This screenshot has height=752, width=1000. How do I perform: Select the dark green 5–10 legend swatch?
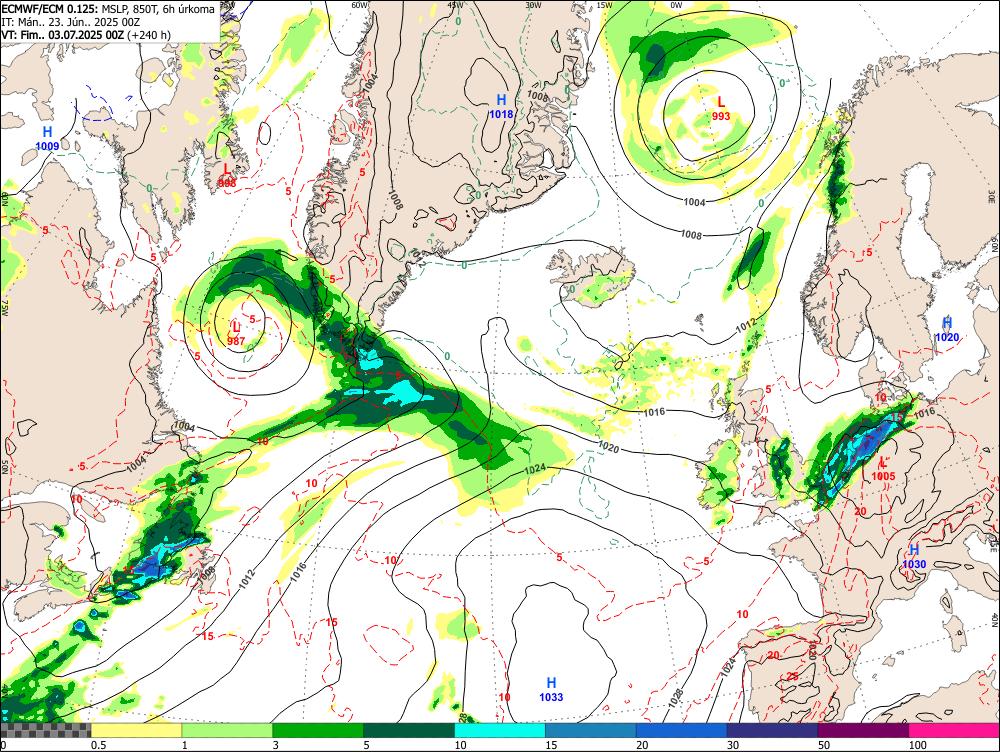click(409, 730)
